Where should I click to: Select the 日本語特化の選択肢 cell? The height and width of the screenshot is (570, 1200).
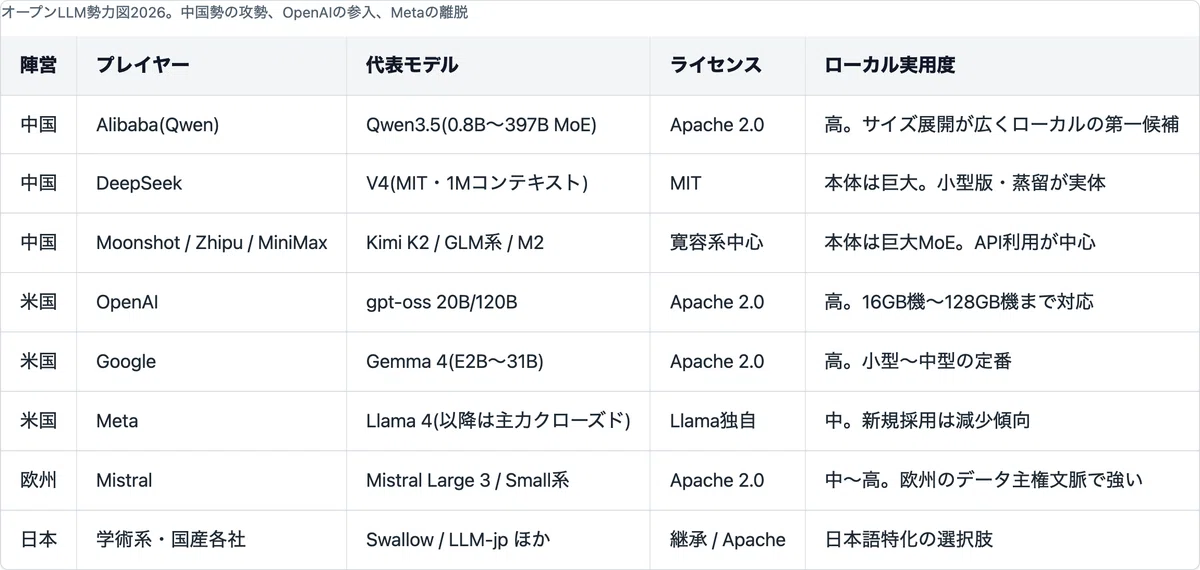[1002, 539]
